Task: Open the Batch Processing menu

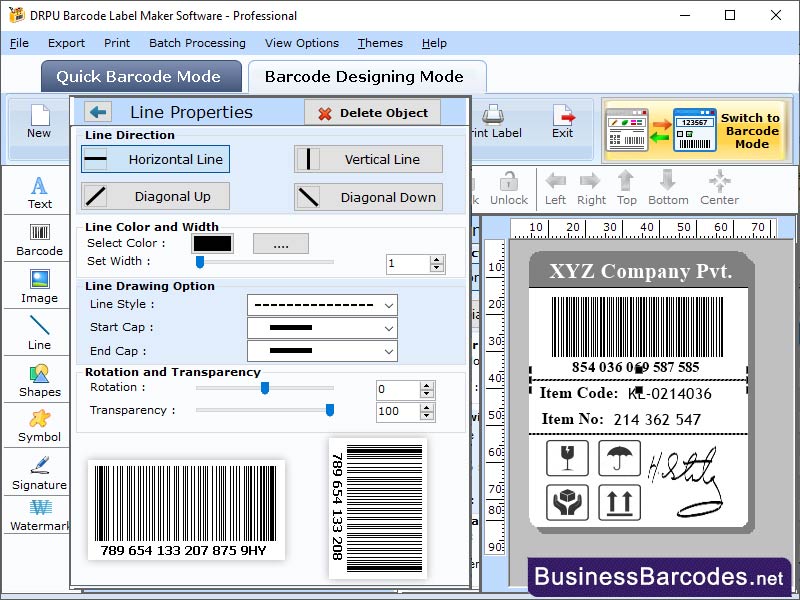Action: click(197, 43)
